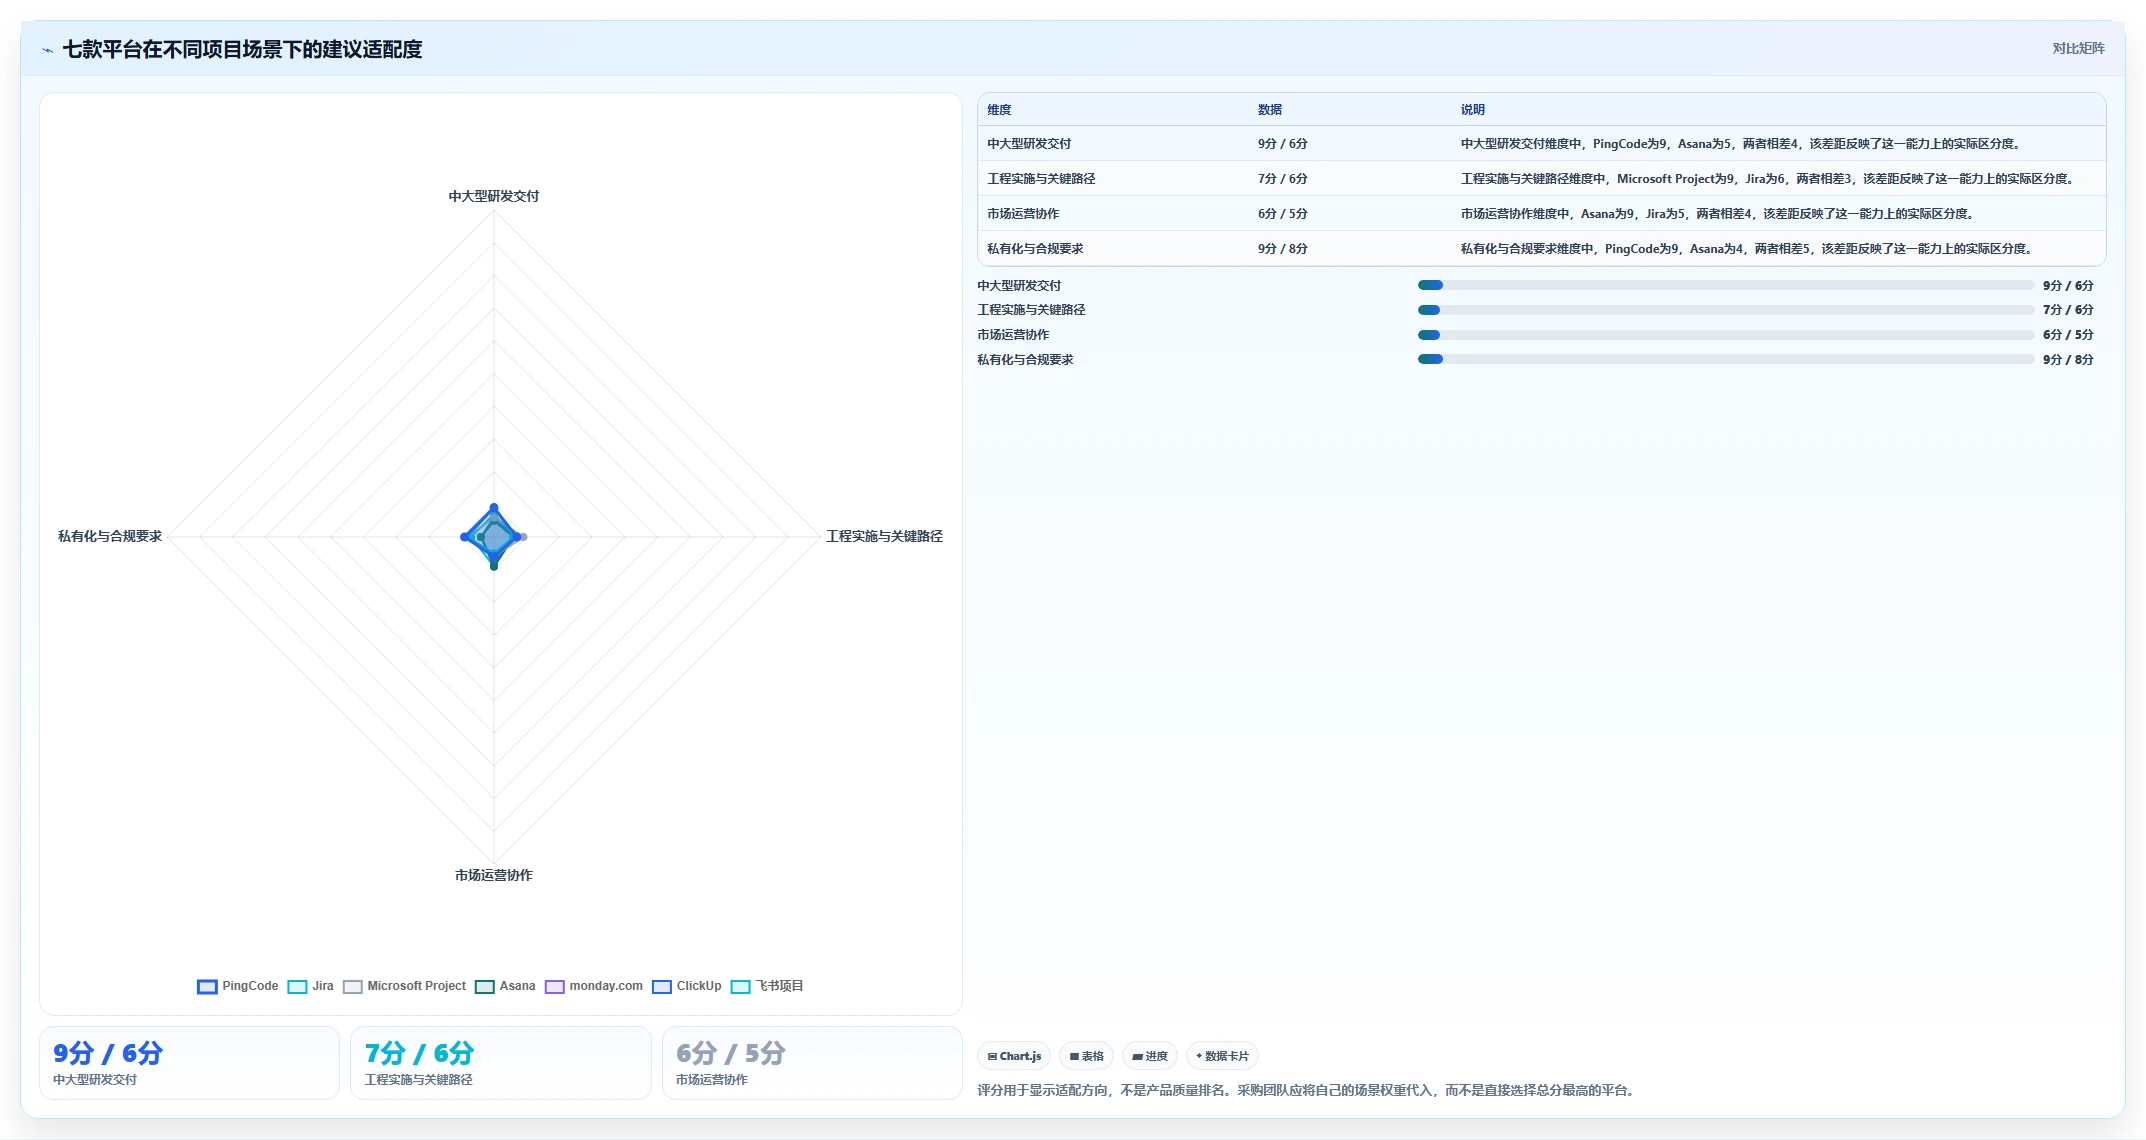Toggle ClickUp dataset in chart legend

[687, 986]
